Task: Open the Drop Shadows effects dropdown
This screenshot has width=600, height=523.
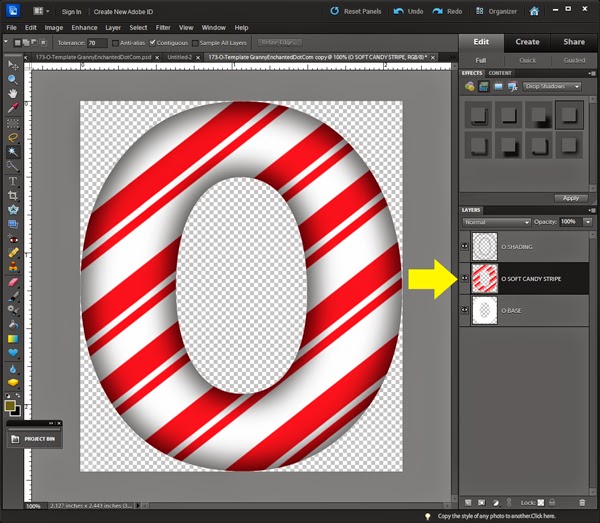Action: tap(552, 86)
